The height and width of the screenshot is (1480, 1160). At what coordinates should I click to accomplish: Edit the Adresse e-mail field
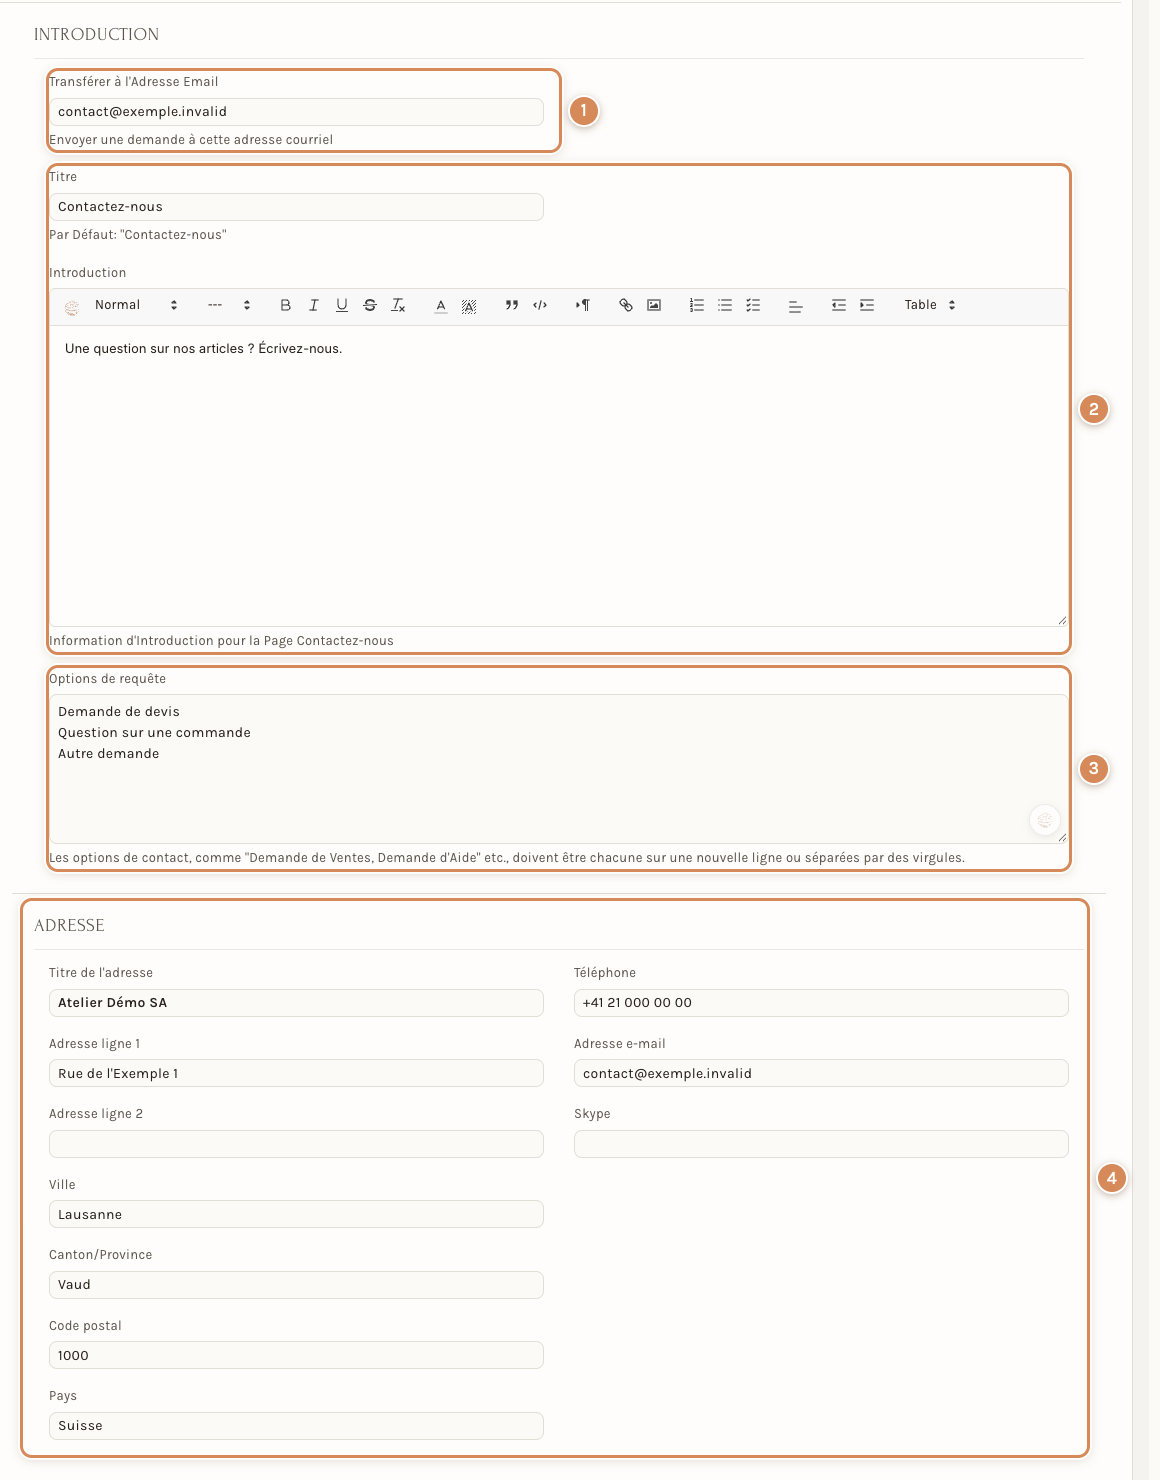pyautogui.click(x=821, y=1073)
